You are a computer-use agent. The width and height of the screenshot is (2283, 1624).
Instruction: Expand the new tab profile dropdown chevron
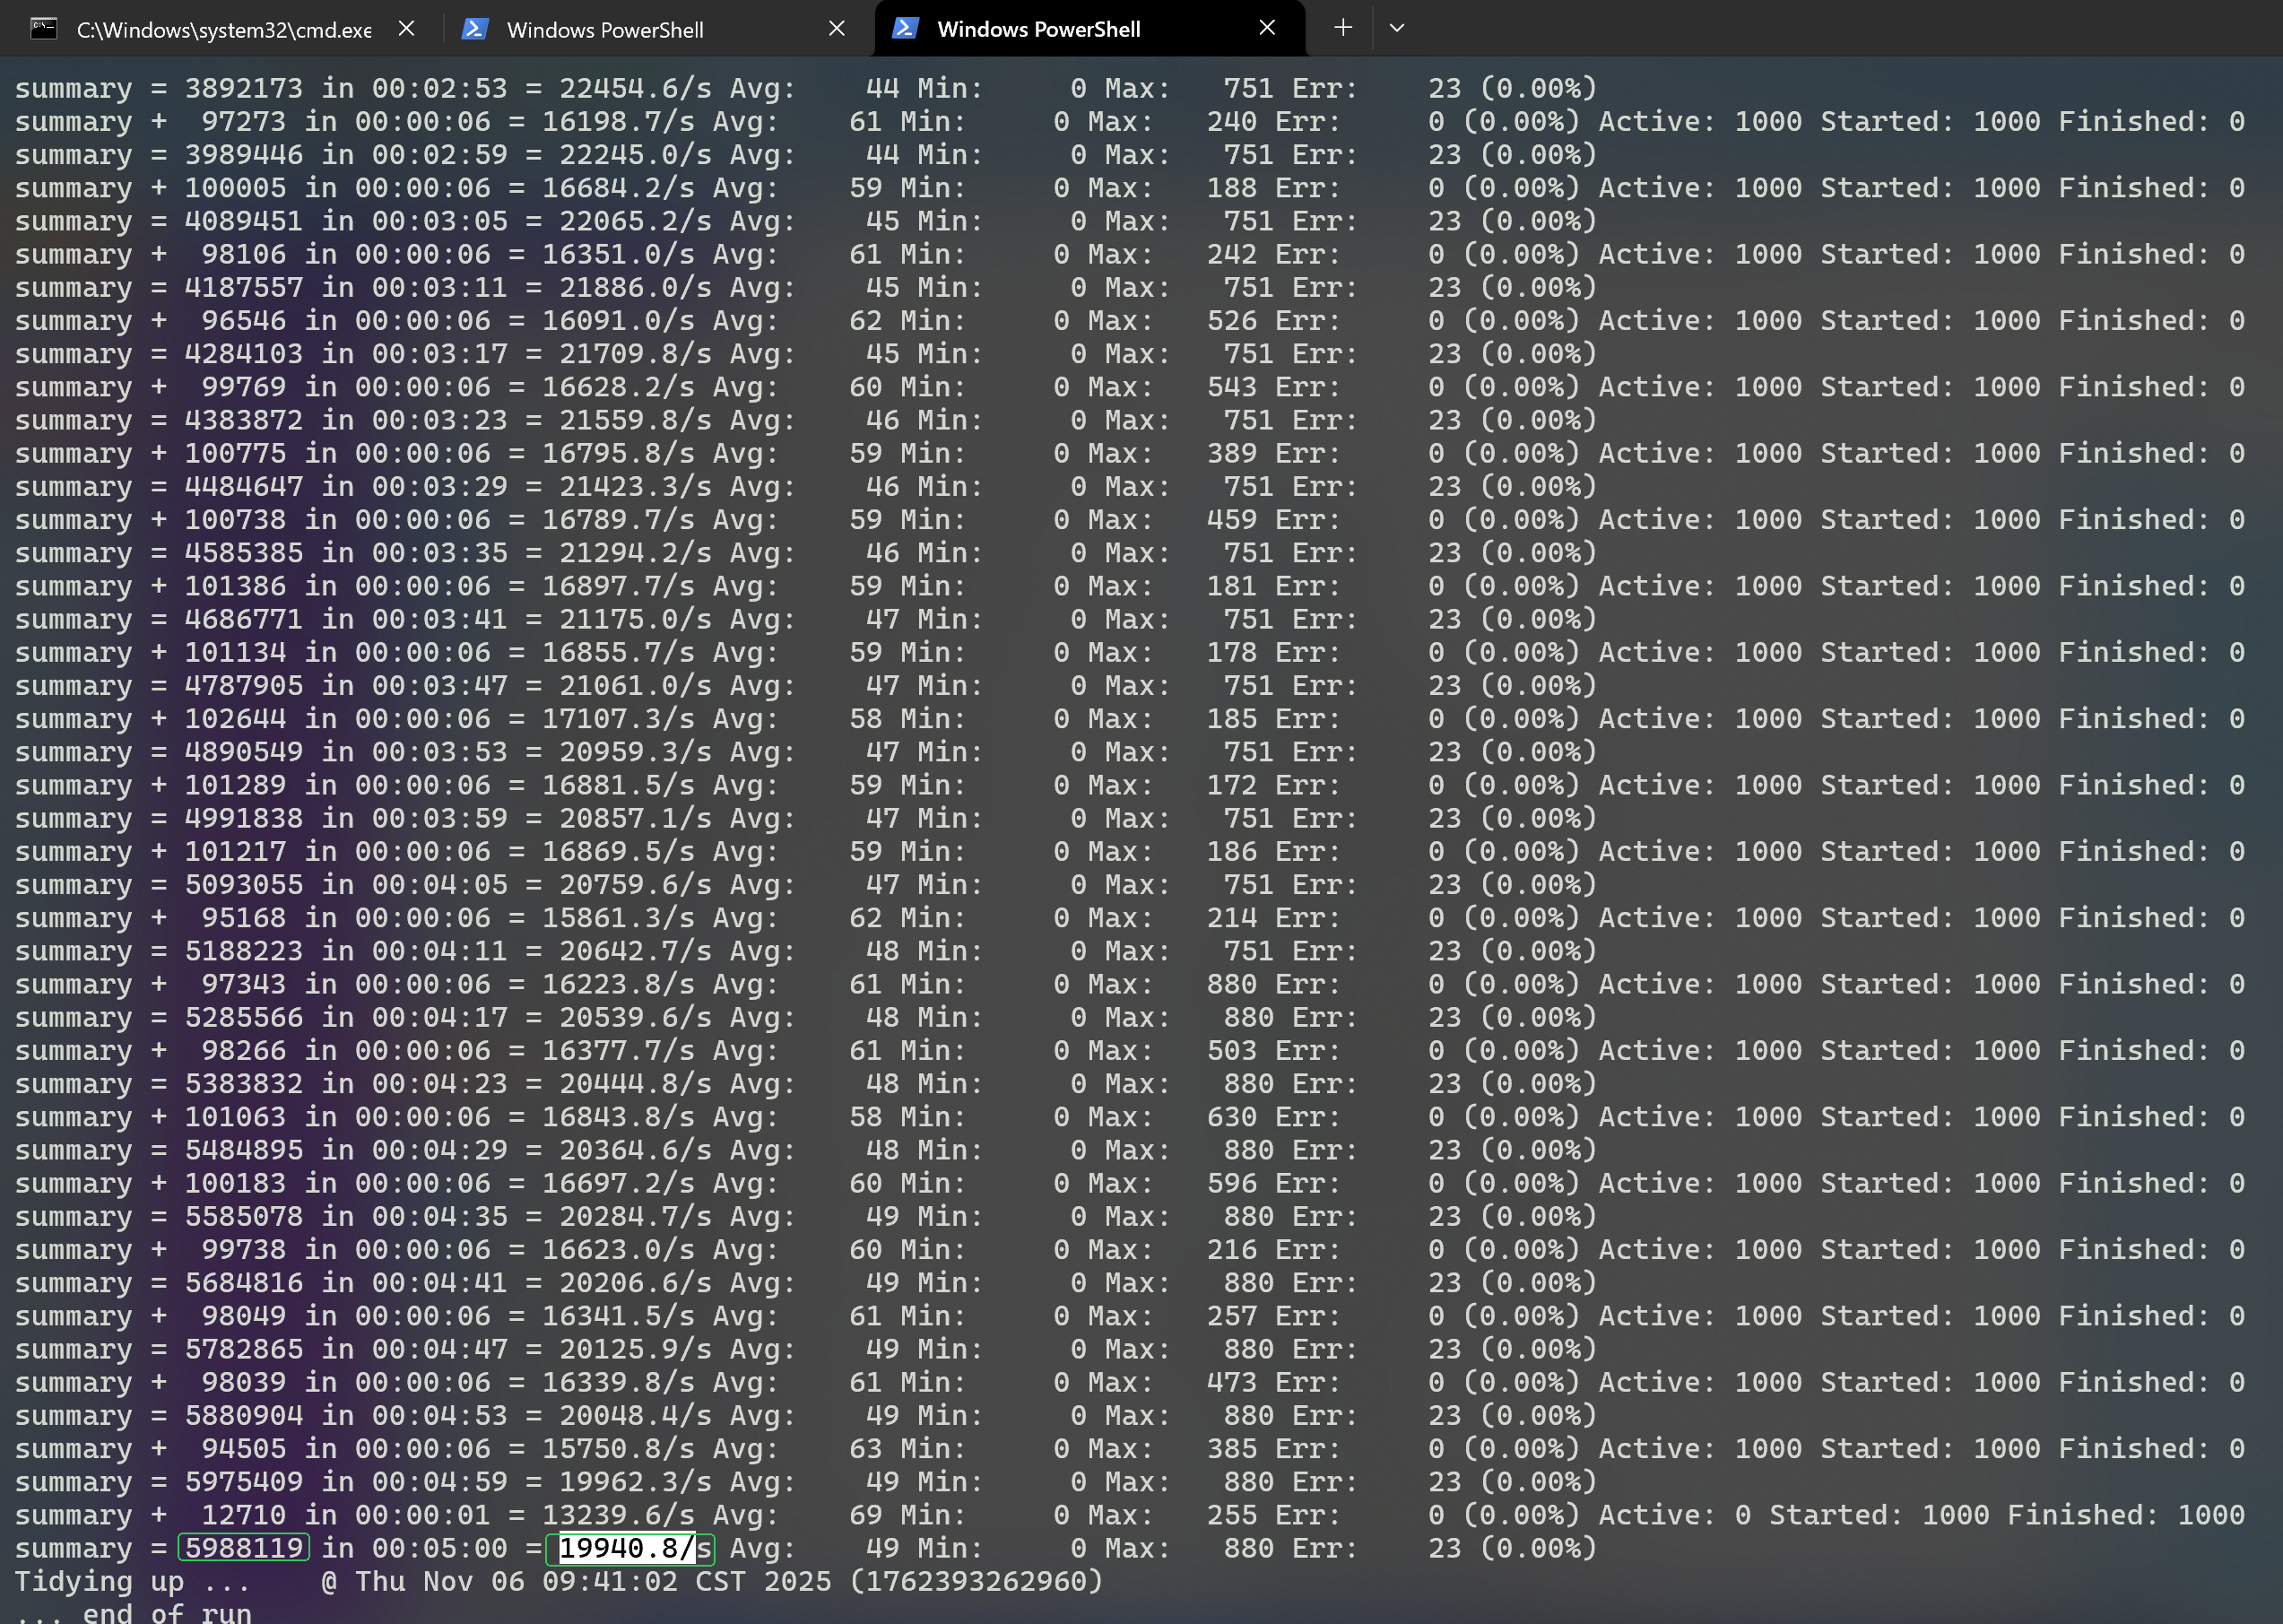pos(1397,28)
